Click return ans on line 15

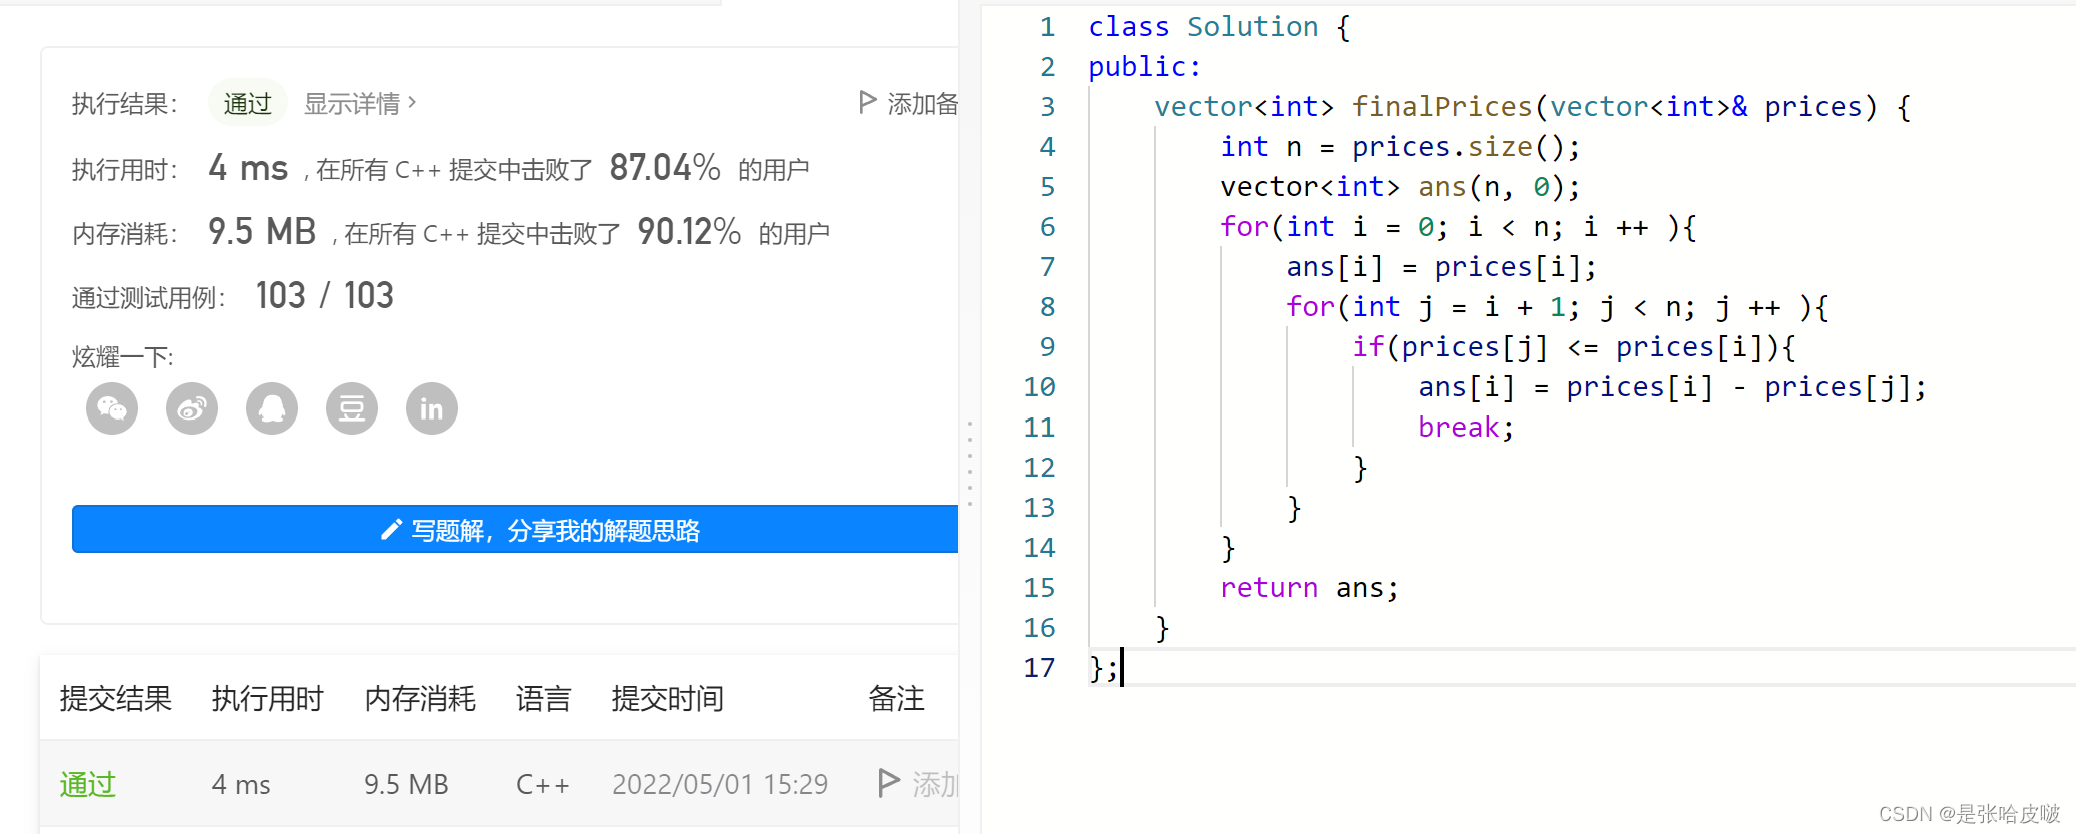1309,588
